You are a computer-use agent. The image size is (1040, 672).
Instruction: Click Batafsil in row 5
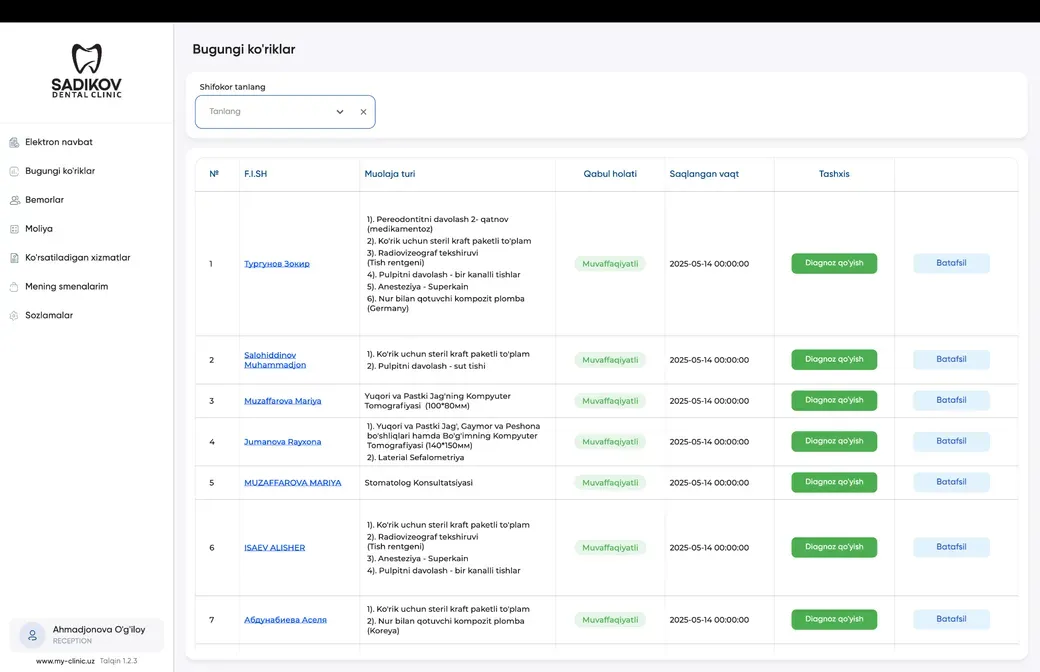click(x=951, y=482)
